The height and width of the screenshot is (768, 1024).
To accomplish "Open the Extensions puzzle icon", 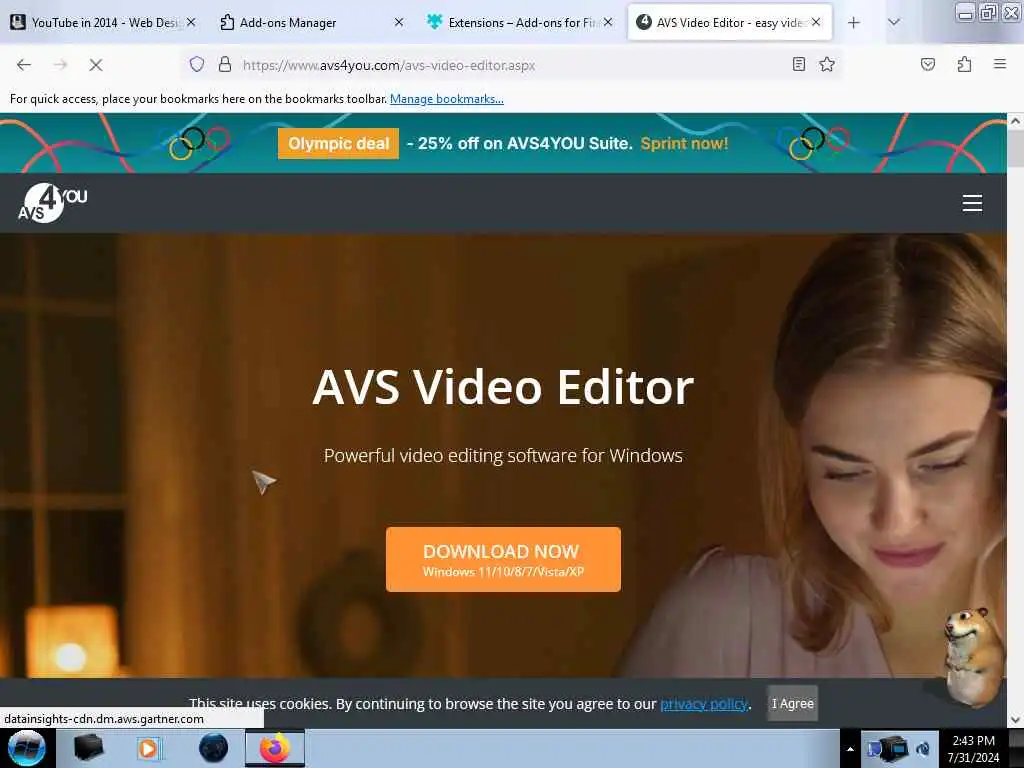I will pos(964,64).
